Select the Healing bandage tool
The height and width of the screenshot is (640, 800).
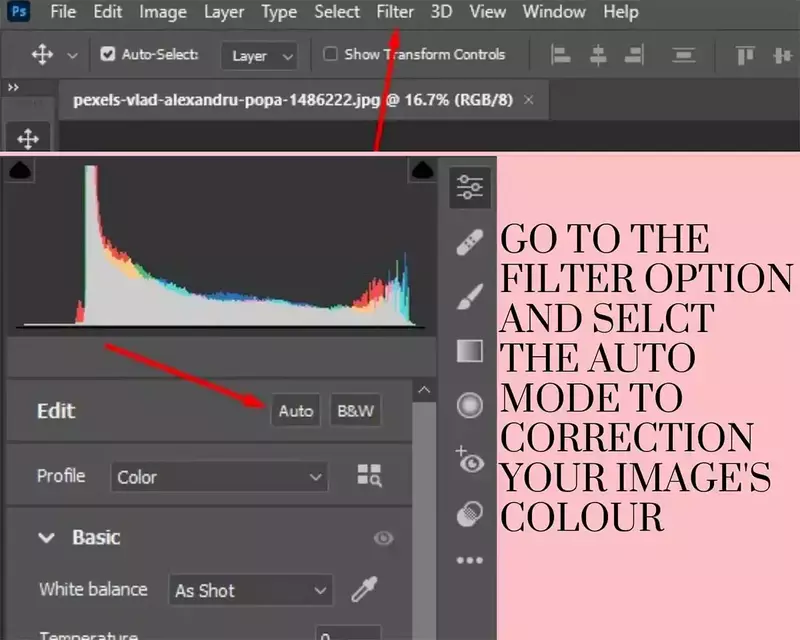tap(469, 242)
